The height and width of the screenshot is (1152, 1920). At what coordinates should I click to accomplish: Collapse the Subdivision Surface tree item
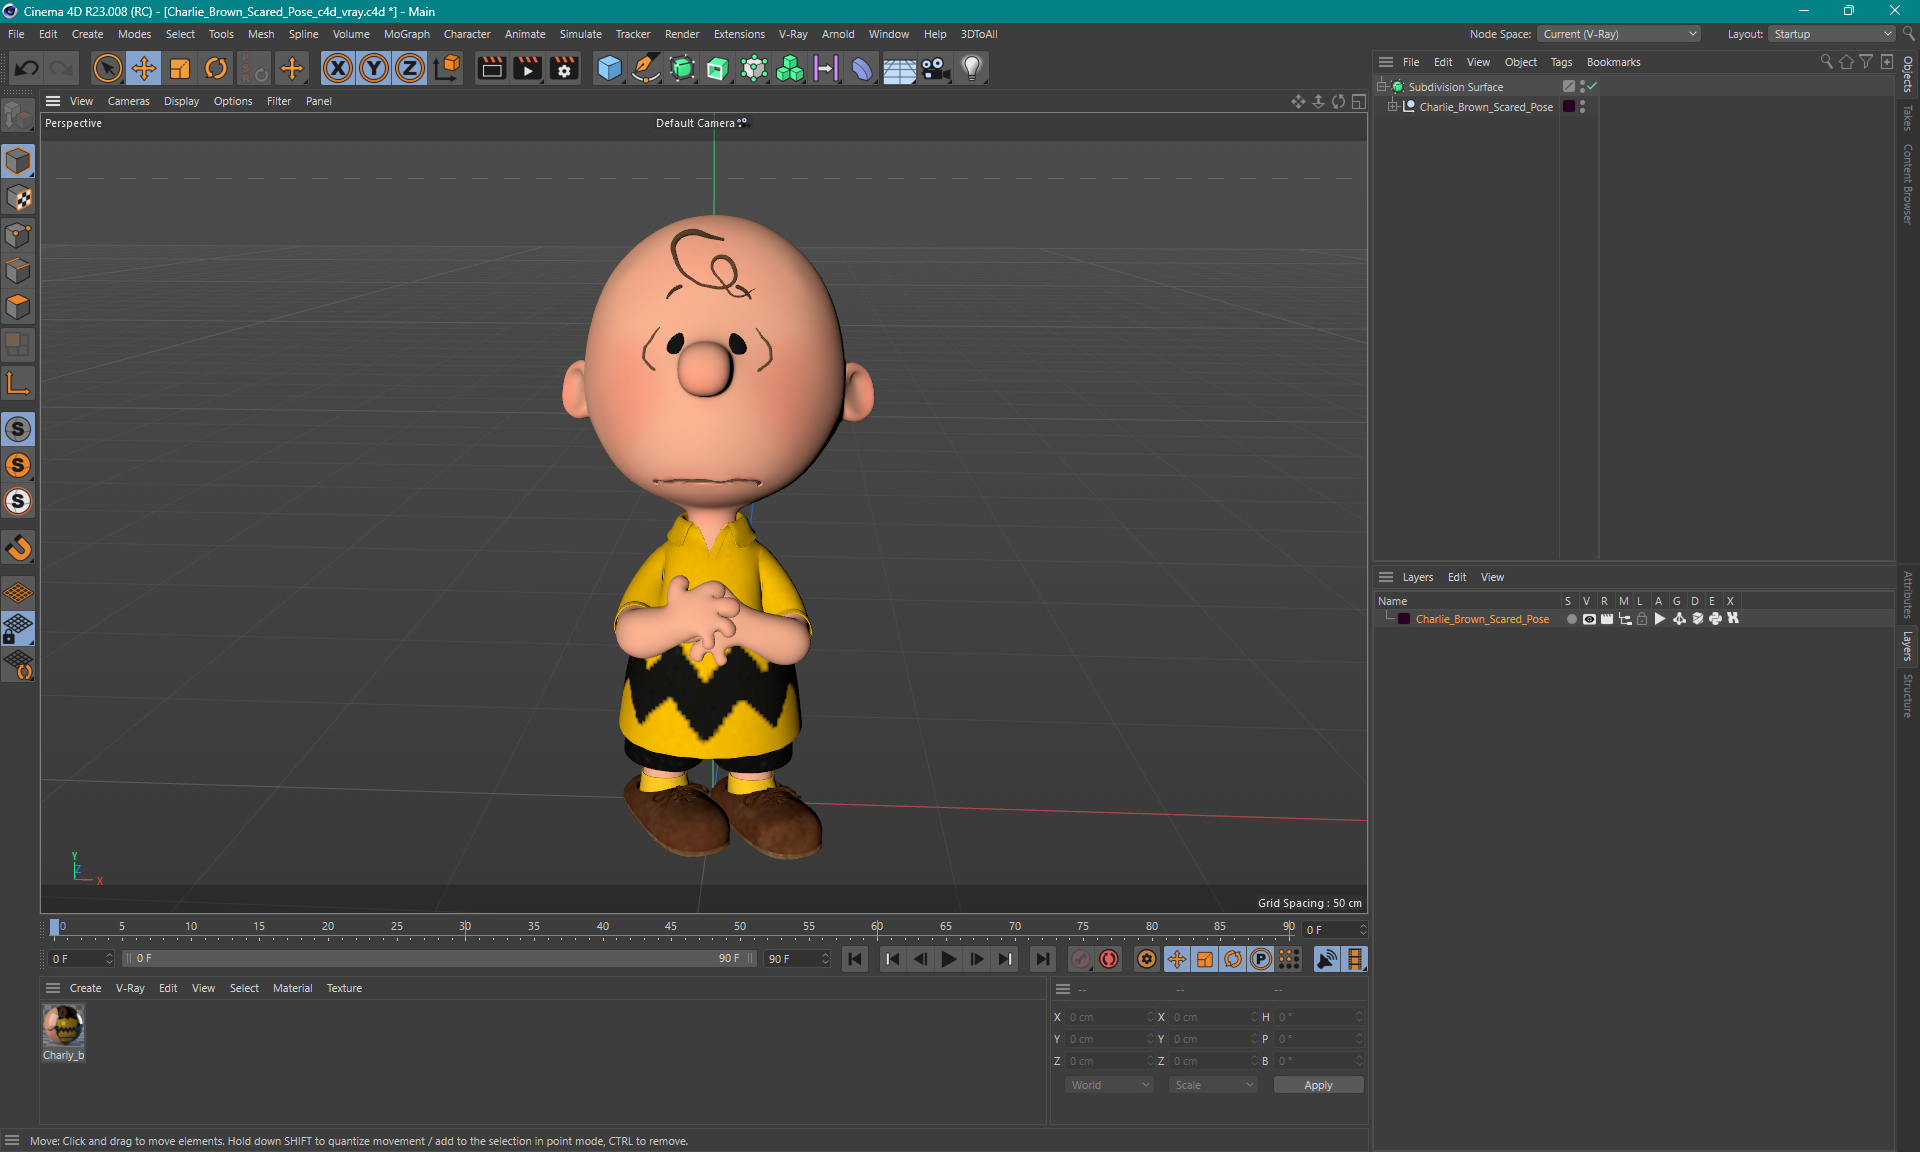[x=1382, y=87]
